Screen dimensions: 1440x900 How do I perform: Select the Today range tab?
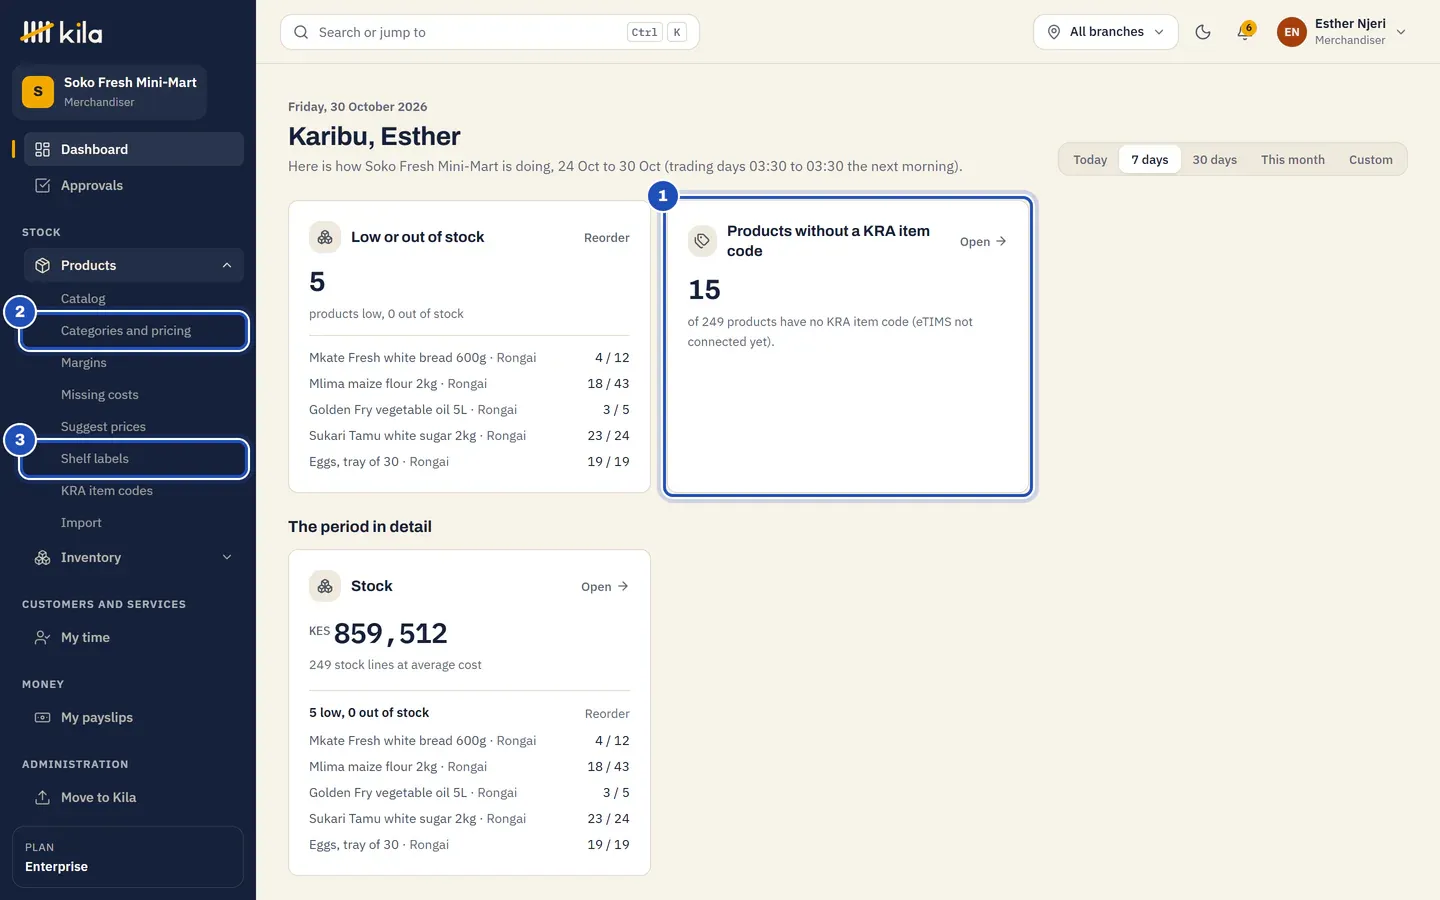1090,160
